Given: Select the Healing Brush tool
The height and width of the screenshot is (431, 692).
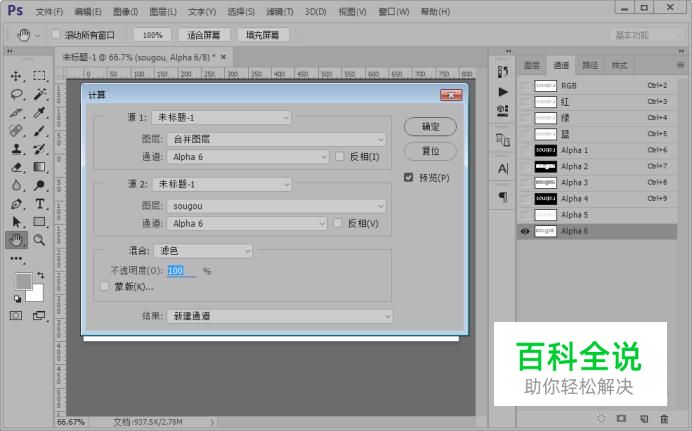Looking at the screenshot, I should 16,131.
